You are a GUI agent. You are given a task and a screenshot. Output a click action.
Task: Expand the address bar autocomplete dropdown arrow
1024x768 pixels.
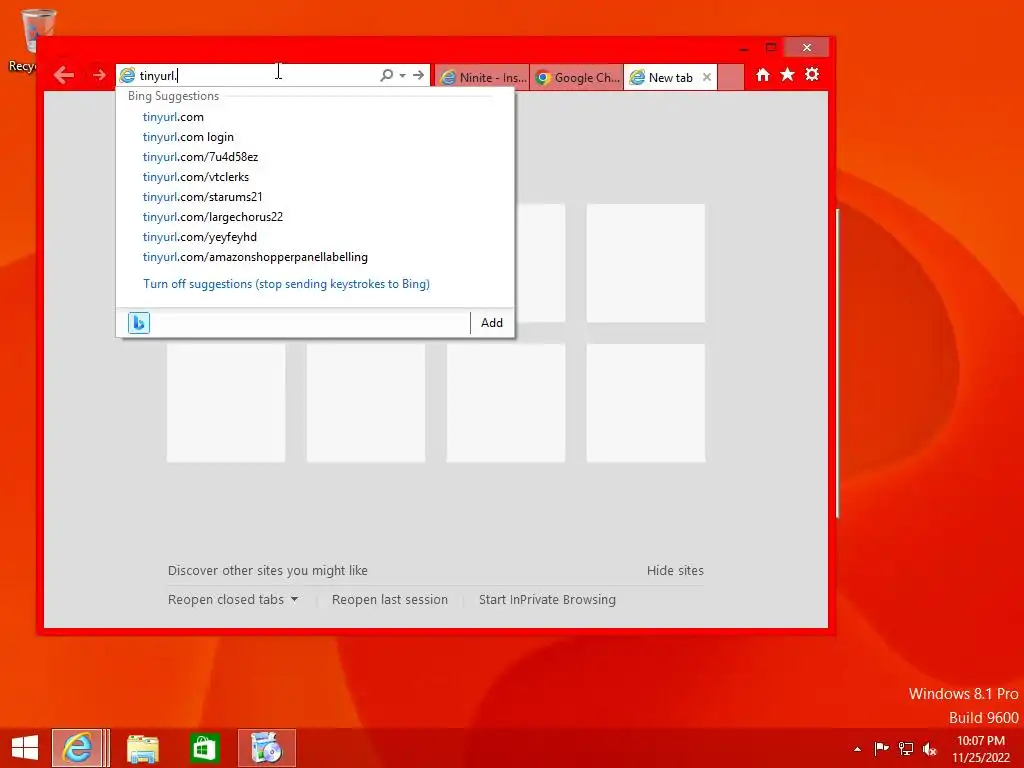402,75
